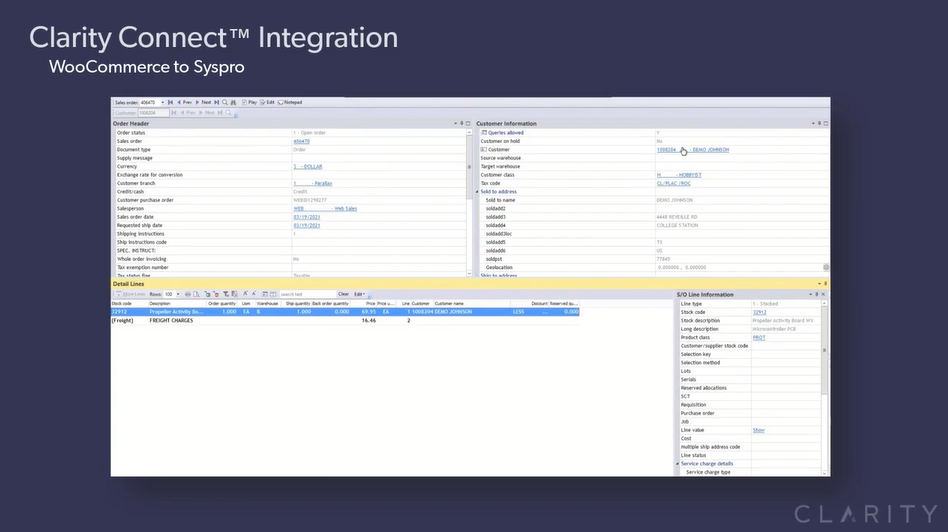Open the Parallax customer branch link
Viewport: 948px width, 532px height.
point(313,183)
